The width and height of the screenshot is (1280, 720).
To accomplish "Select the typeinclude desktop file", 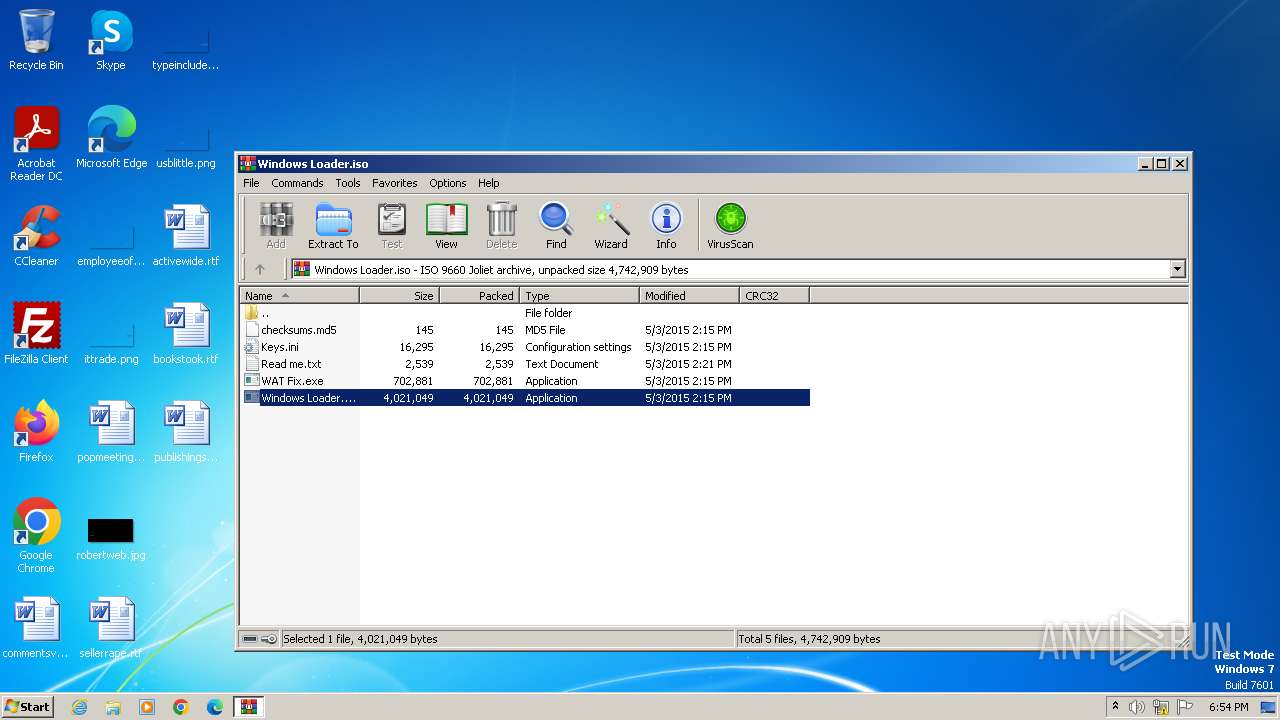I will (186, 47).
